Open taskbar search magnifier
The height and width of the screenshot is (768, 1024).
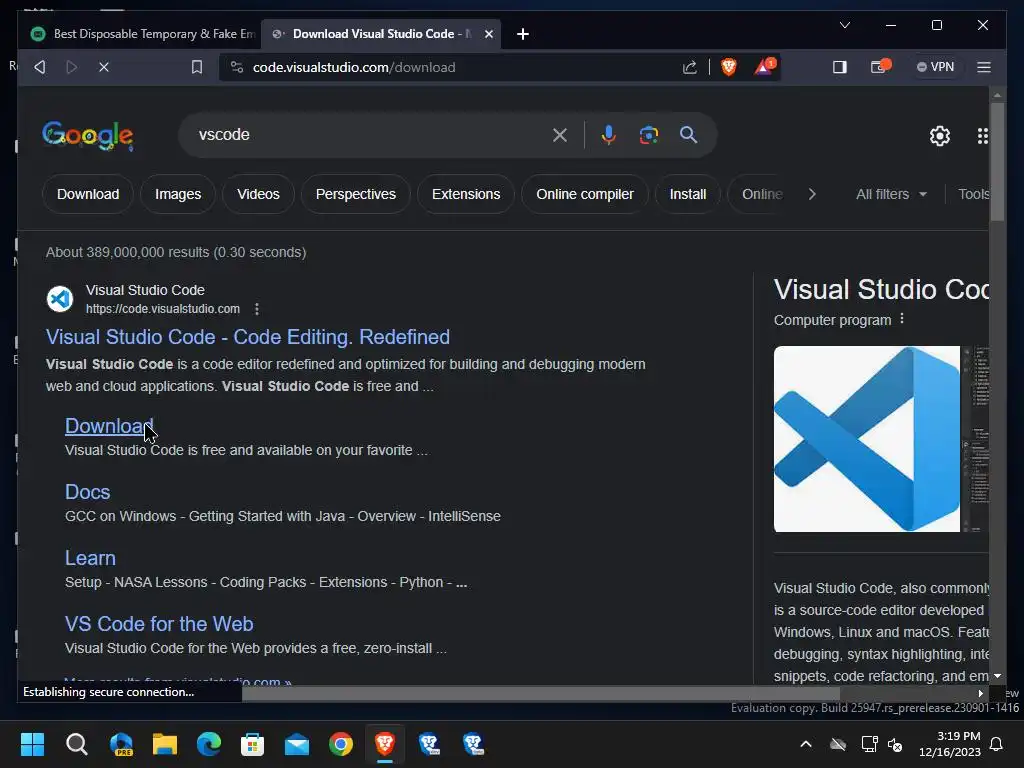pyautogui.click(x=77, y=744)
